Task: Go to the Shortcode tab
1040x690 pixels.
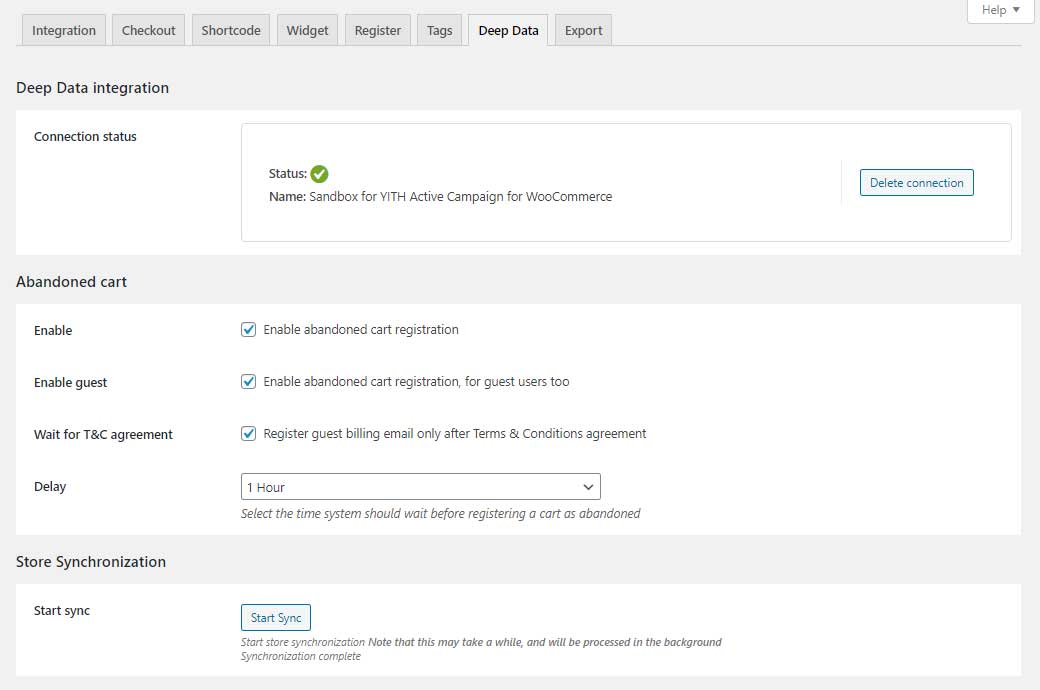Action: (231, 30)
